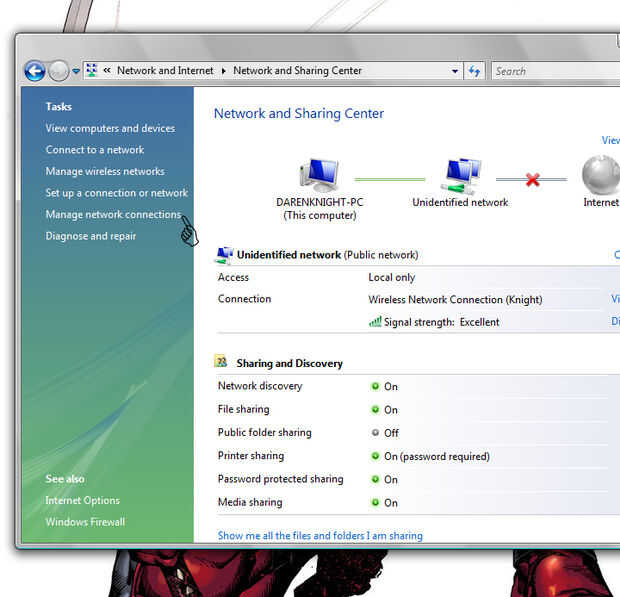
Task: Click into the Search field
Action: pos(556,71)
